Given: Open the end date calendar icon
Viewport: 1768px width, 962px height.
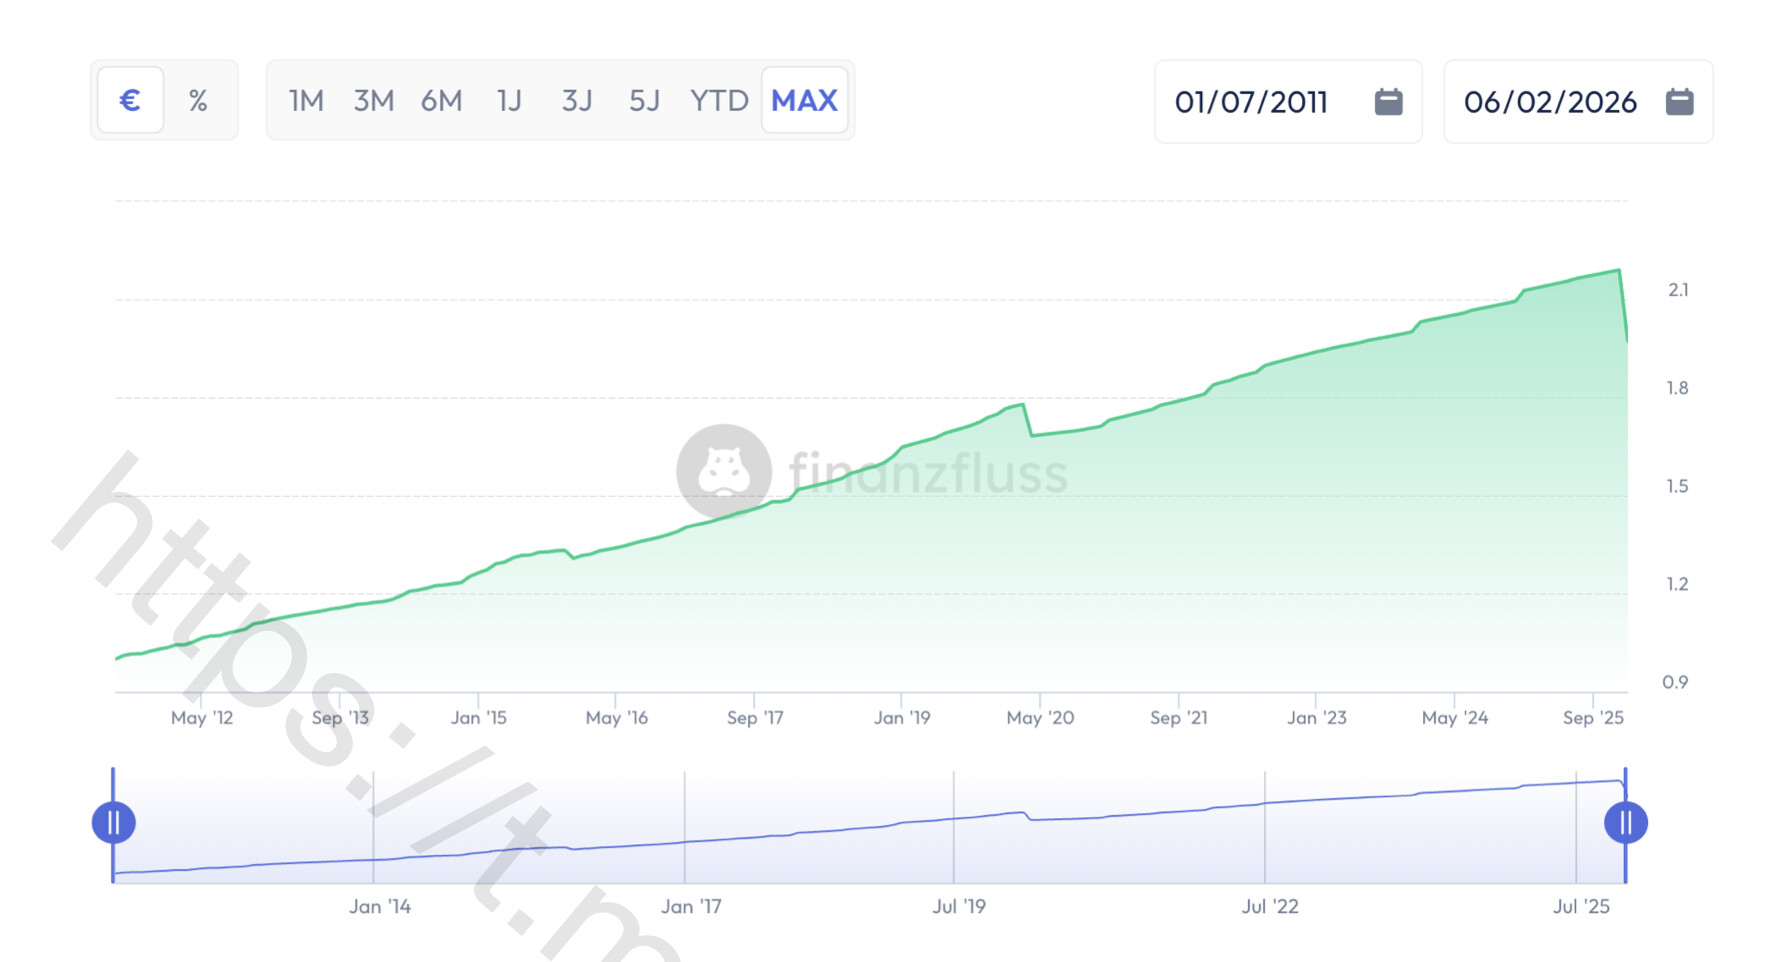Looking at the screenshot, I should pos(1679,102).
